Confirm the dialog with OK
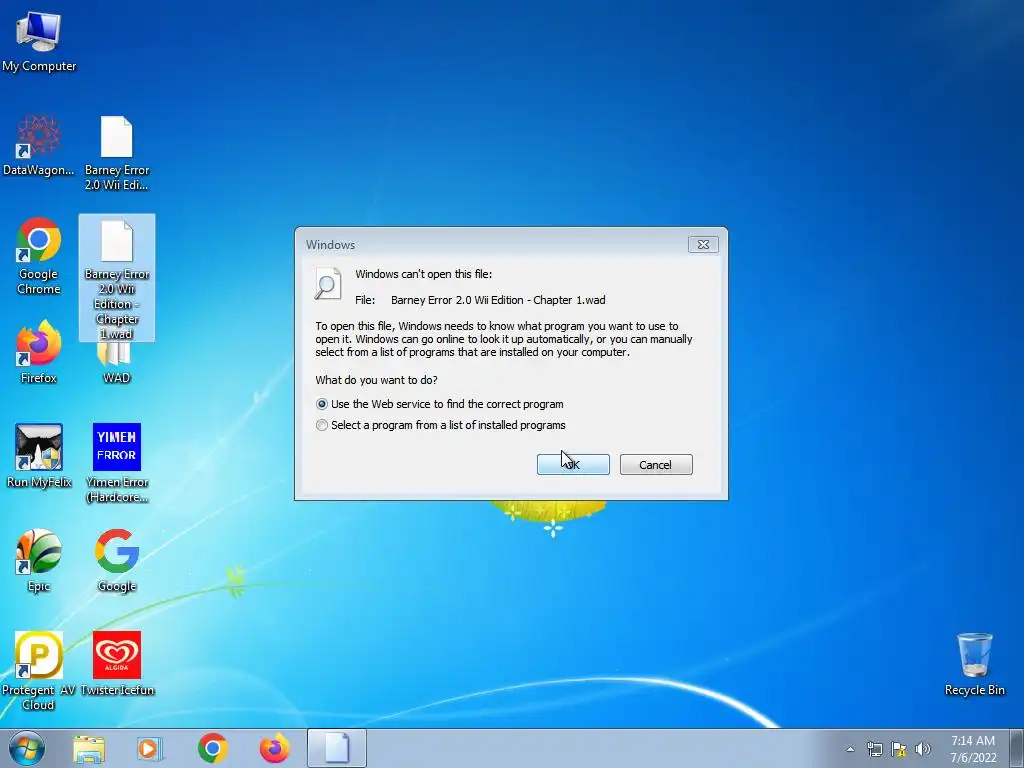The height and width of the screenshot is (768, 1024). [573, 464]
